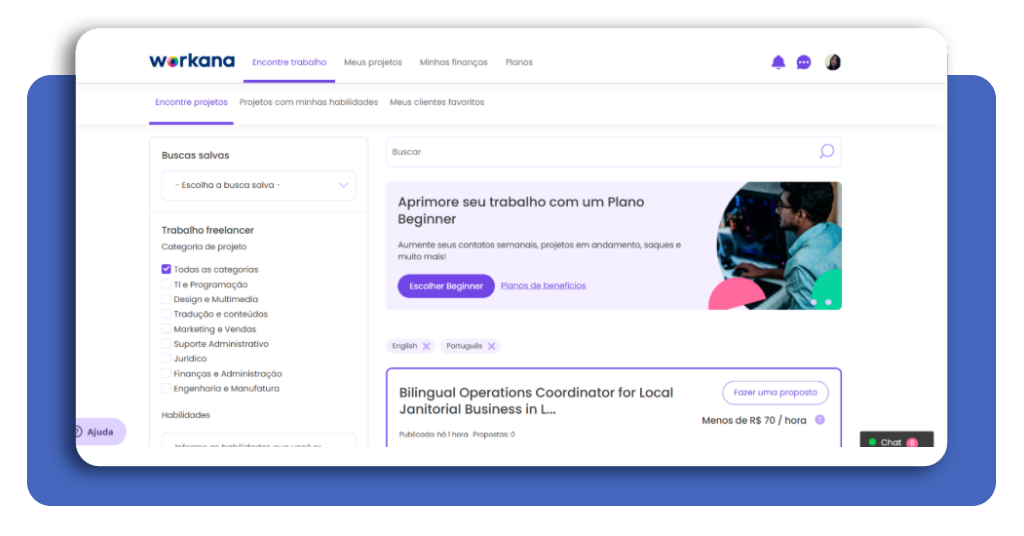Image resolution: width=1024 pixels, height=536 pixels.
Task: Remove the Português language filter
Action: (492, 346)
